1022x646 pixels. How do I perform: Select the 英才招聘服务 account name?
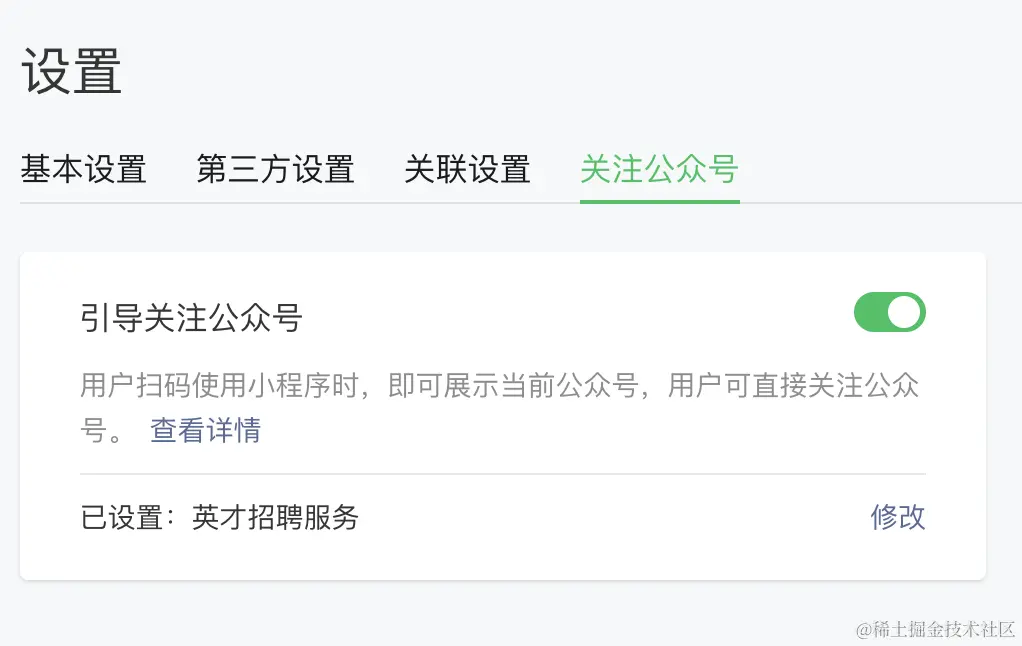tap(275, 518)
